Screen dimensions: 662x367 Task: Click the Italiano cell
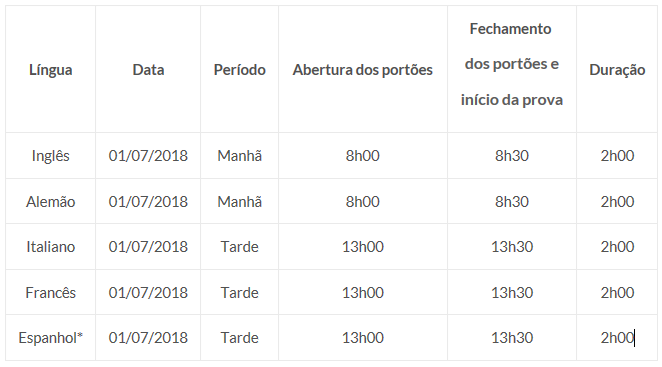pos(51,247)
